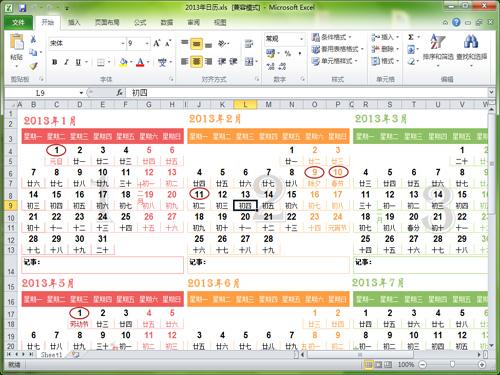Click the Paste icon in the clipboard group

[17, 42]
